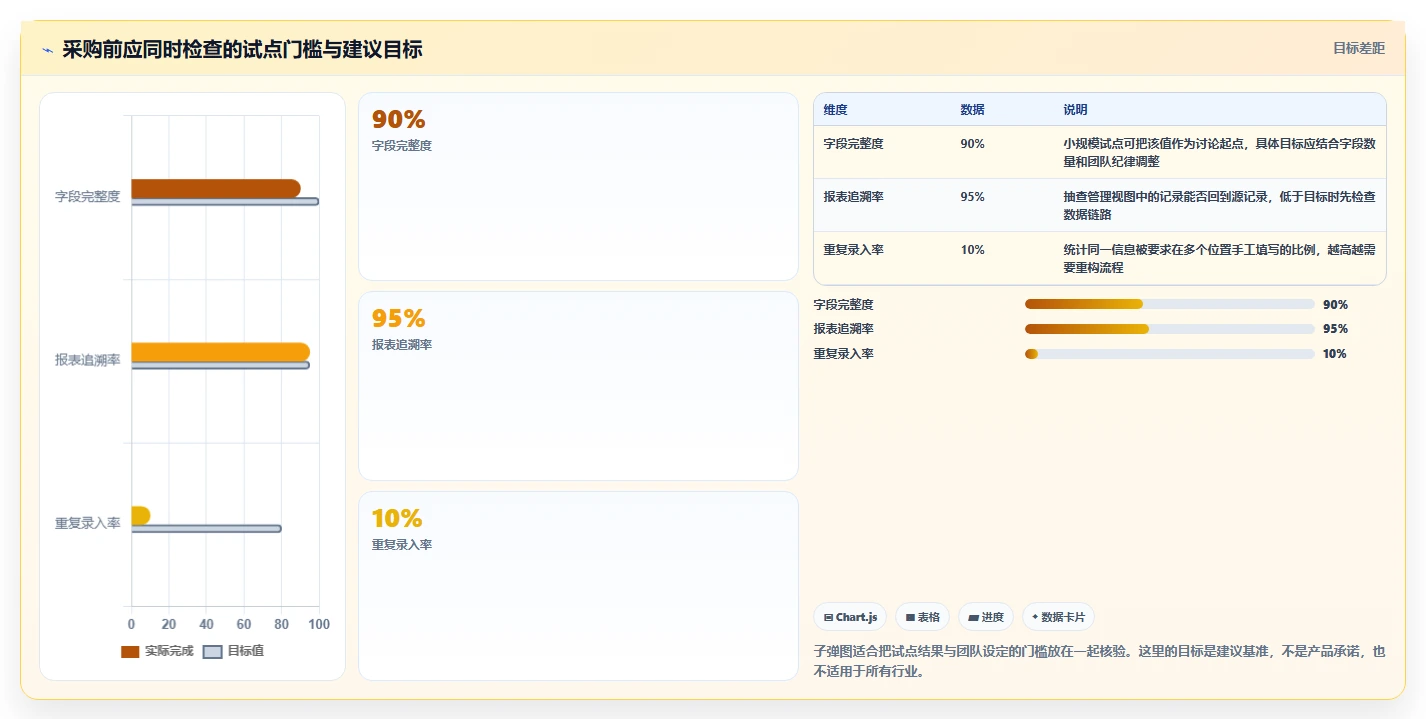Click the orange 报表追溯率 actual bar in chart
Image resolution: width=1426 pixels, height=719 pixels.
[x=220, y=352]
